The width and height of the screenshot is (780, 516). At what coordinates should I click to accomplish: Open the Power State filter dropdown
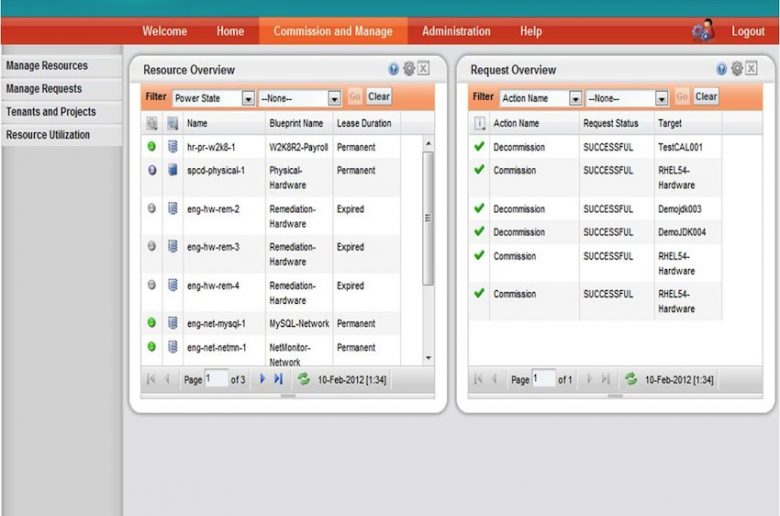pos(248,99)
